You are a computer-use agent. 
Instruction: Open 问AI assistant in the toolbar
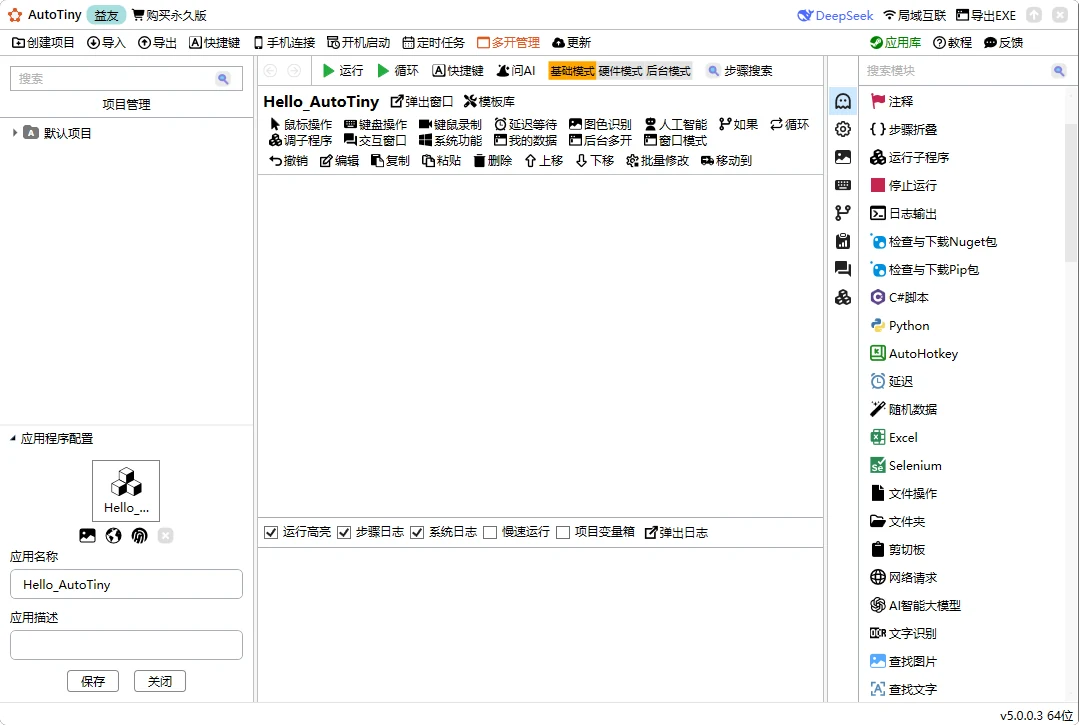tap(516, 71)
